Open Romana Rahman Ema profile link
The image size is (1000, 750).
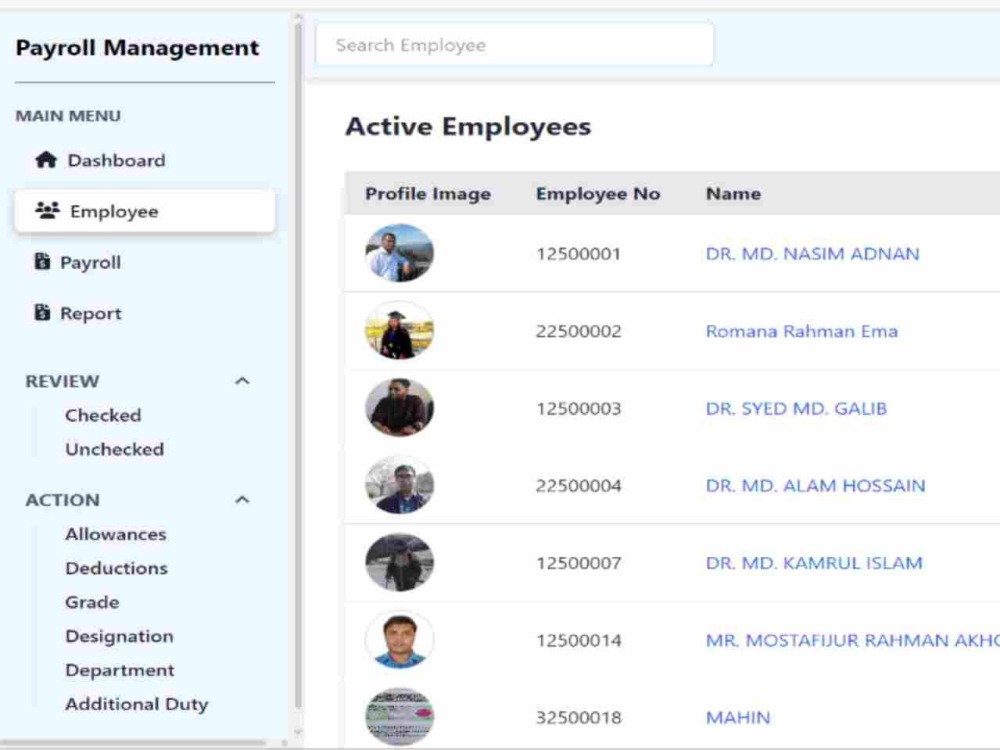click(x=802, y=331)
